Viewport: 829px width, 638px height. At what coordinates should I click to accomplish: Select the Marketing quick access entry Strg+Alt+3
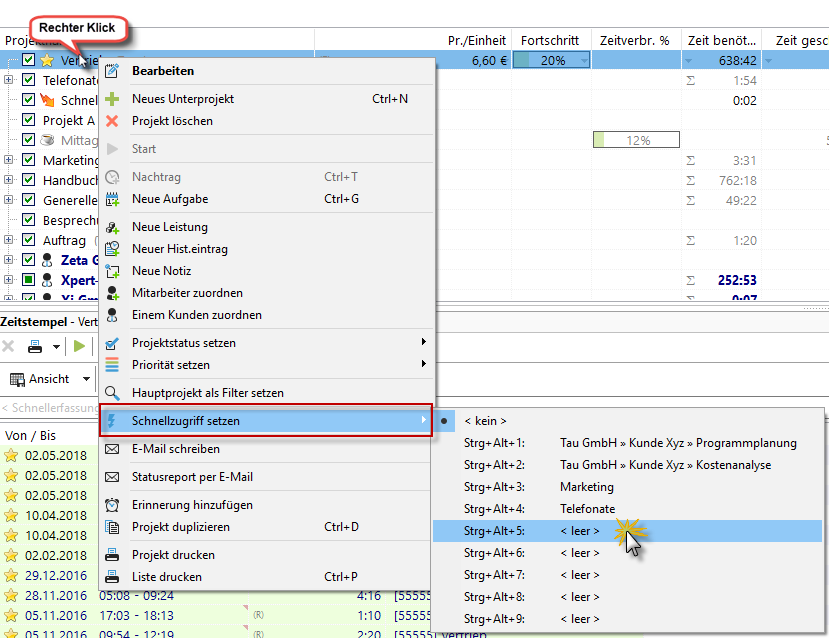[x=586, y=486]
